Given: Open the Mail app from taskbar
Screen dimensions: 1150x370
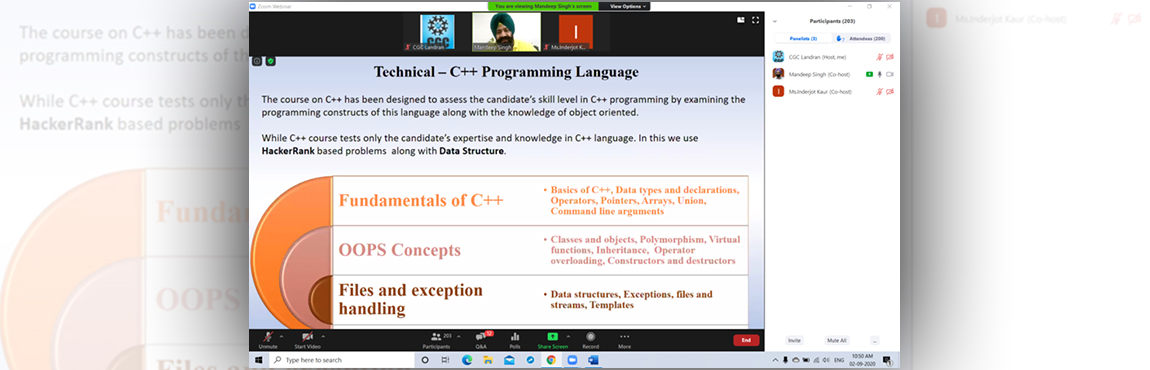Looking at the screenshot, I should pyautogui.click(x=508, y=360).
